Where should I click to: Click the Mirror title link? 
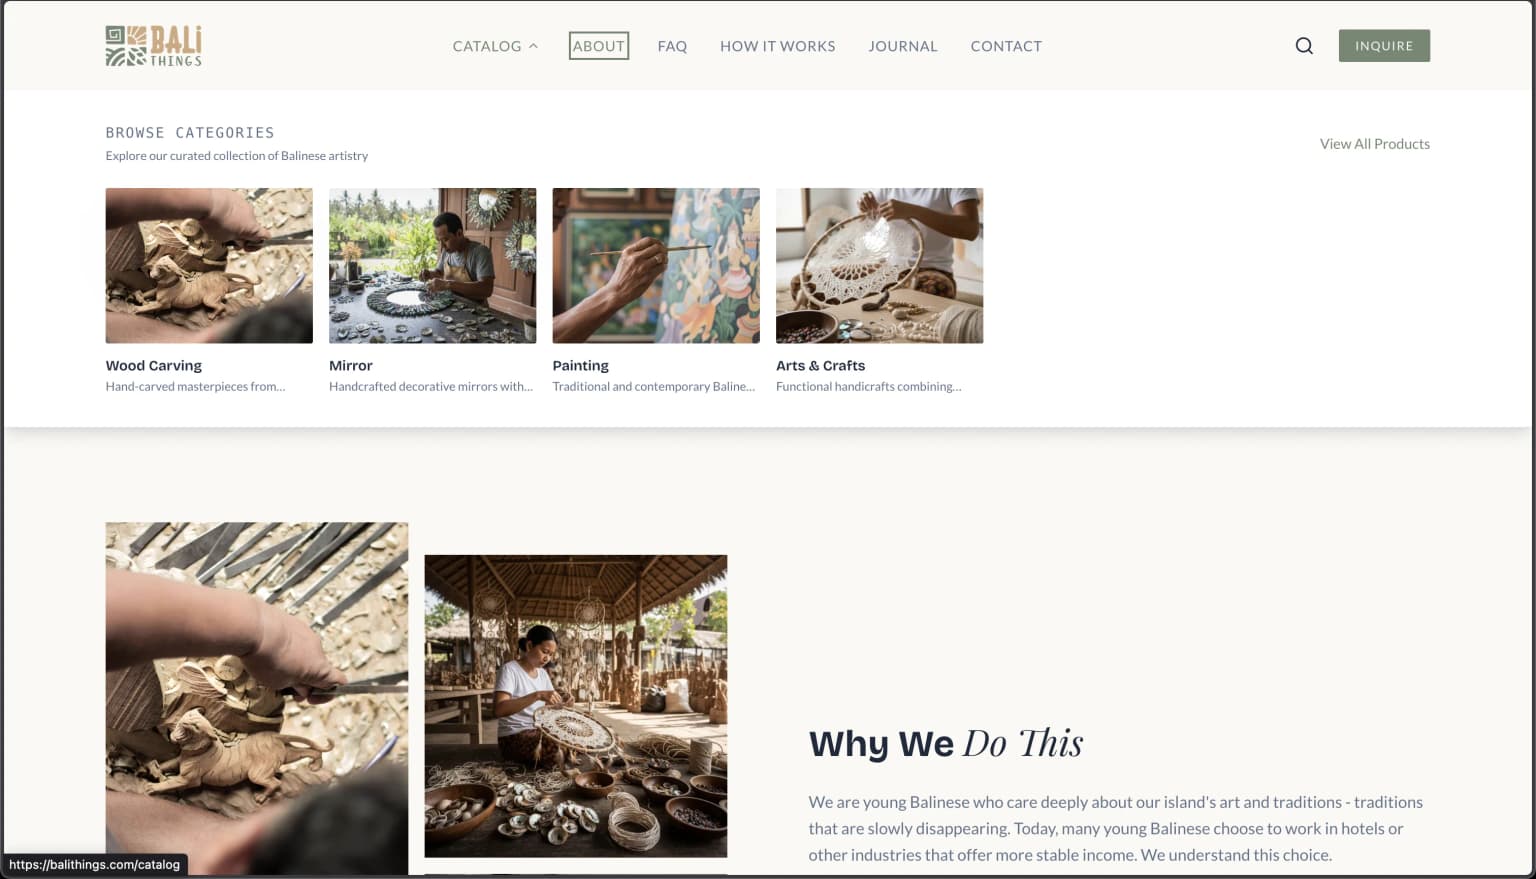(351, 366)
